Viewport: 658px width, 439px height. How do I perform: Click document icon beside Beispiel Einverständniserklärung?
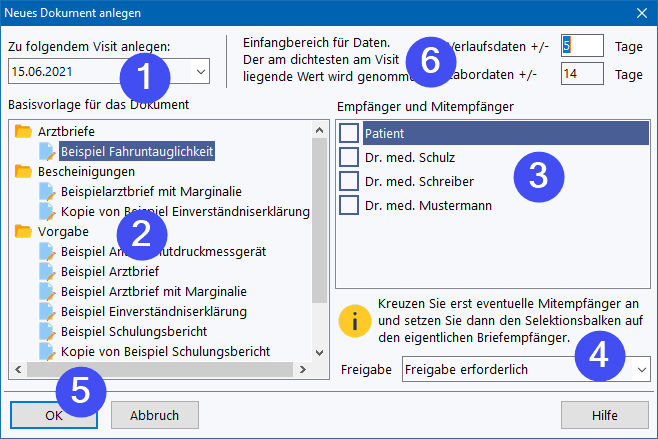(x=48, y=311)
